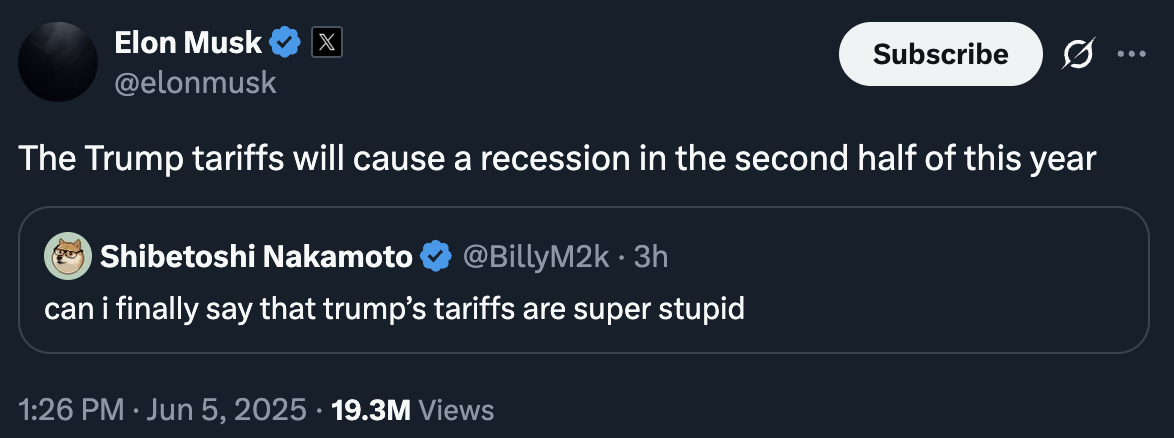This screenshot has width=1174, height=438.
Task: Click the 3h timestamp in quoted tweet
Action: click(x=651, y=257)
